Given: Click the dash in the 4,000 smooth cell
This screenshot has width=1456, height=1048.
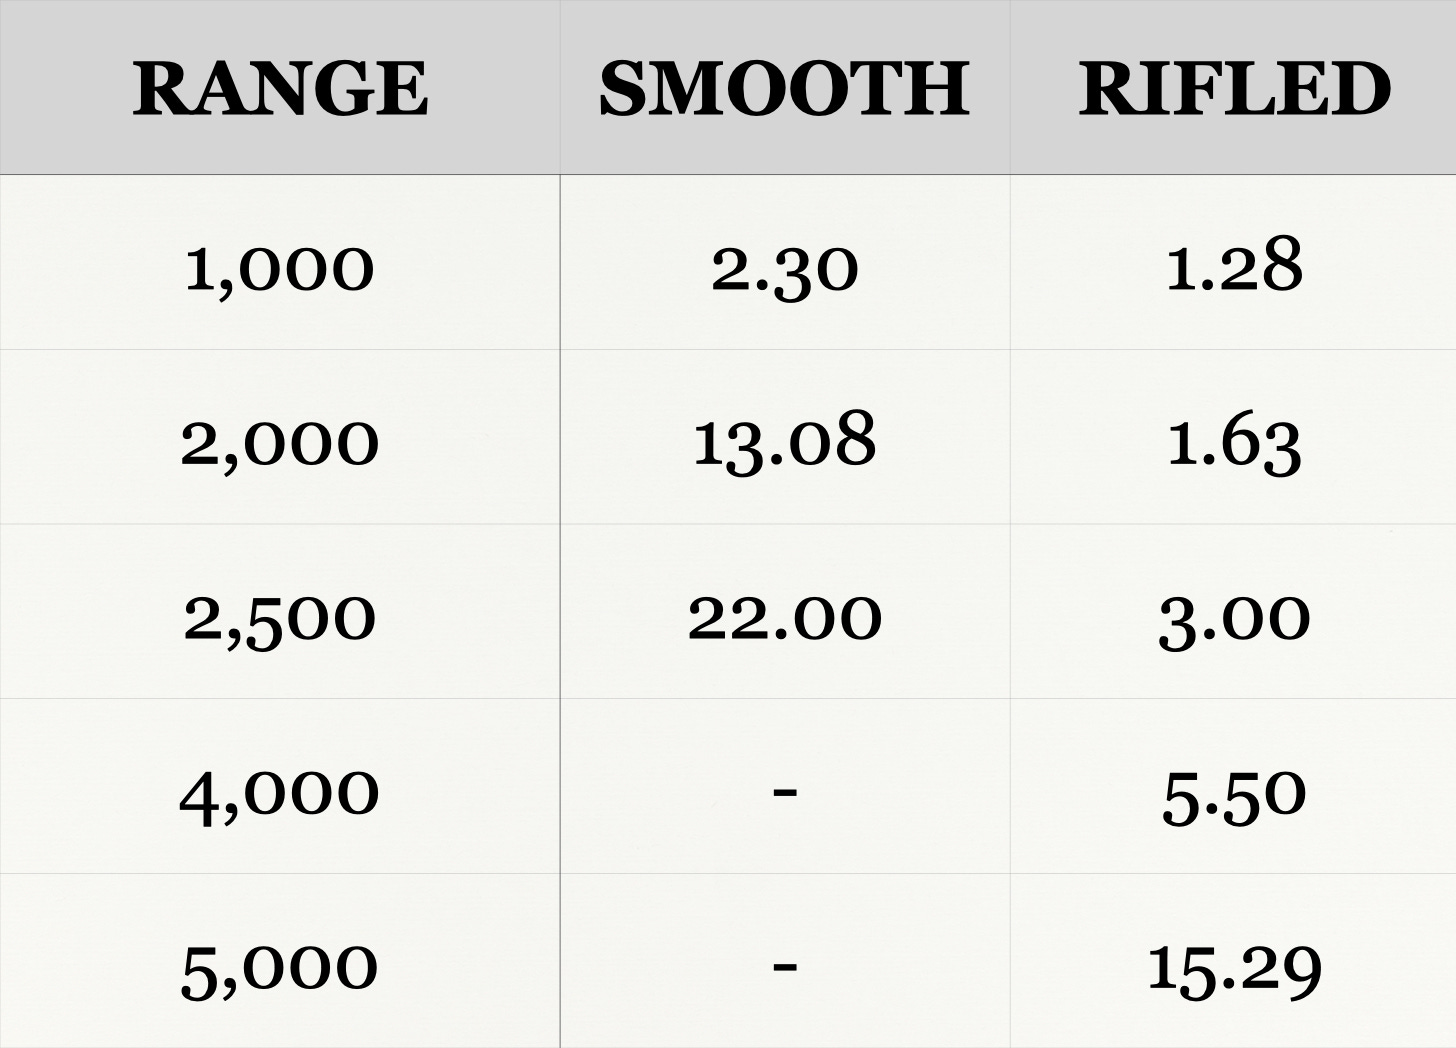Looking at the screenshot, I should tap(785, 792).
